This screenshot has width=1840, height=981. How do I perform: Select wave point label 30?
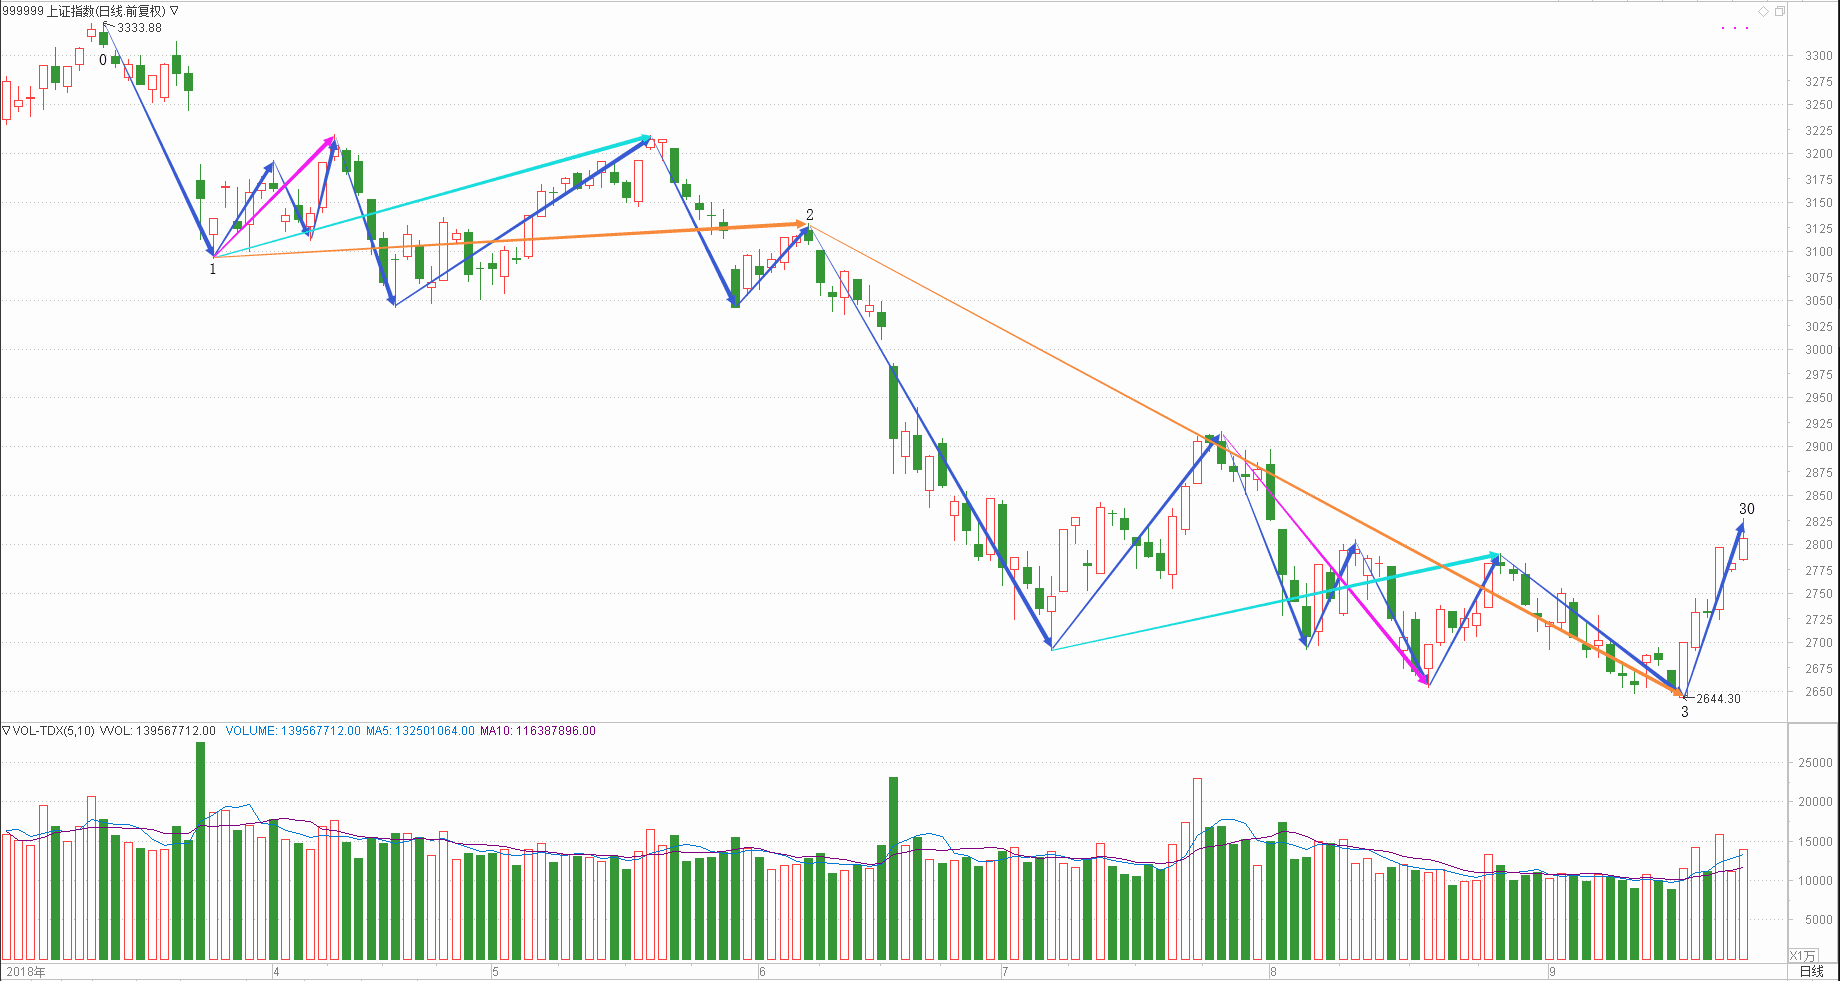tap(1746, 509)
